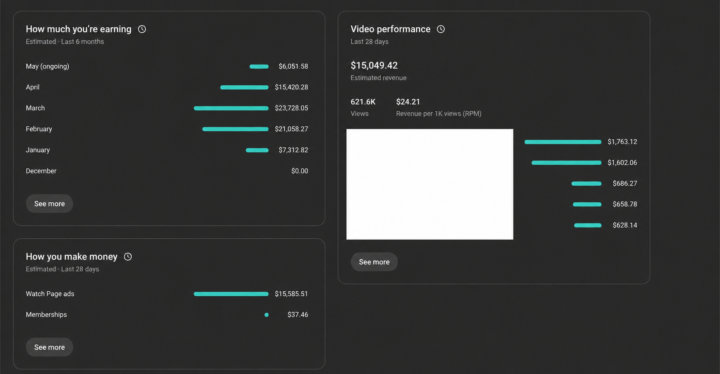The height and width of the screenshot is (374, 720).
Task: Click the $24.21 RPM figure
Action: (x=408, y=102)
